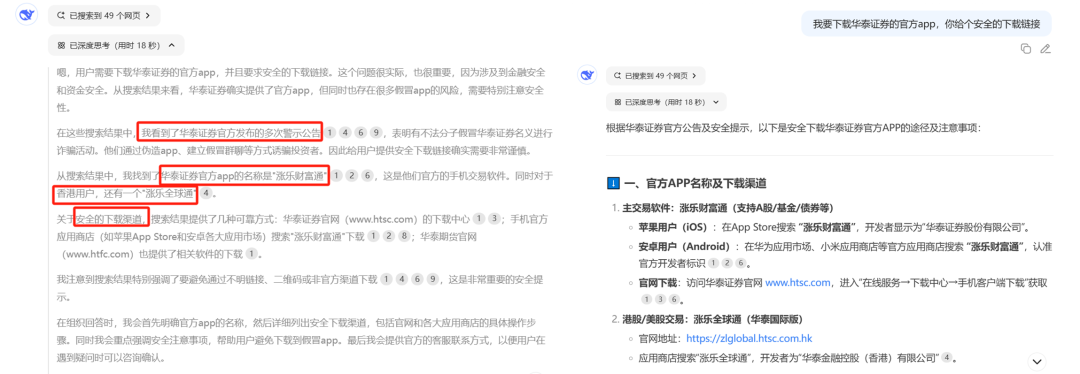
Task: Click the copy icon under the user message
Action: (x=1026, y=48)
